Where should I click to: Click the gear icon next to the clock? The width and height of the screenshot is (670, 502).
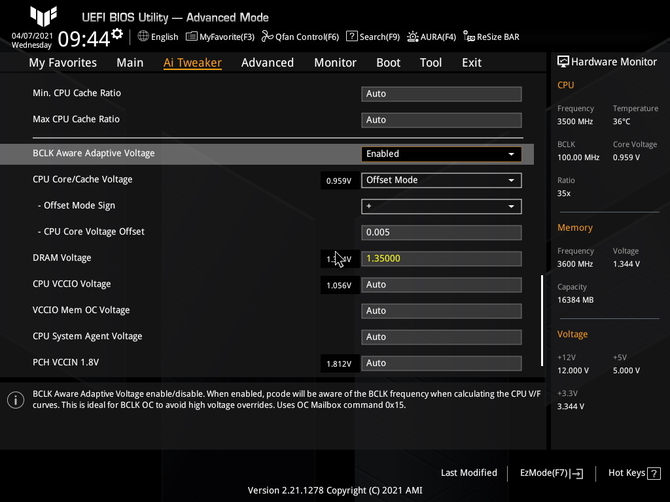[117, 34]
